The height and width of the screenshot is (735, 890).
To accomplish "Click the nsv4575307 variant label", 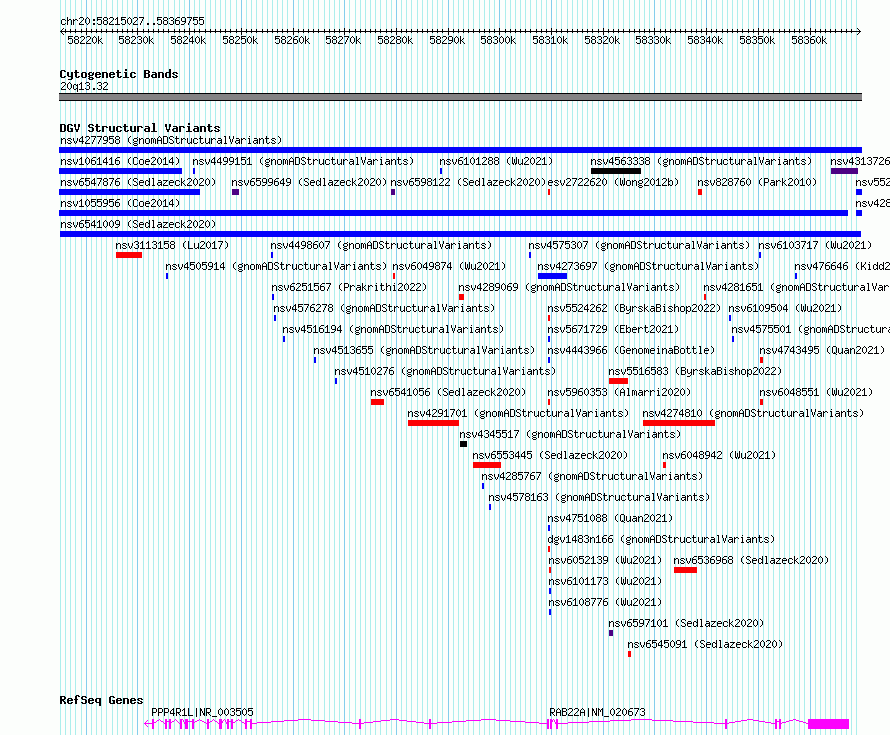I will pyautogui.click(x=639, y=245).
